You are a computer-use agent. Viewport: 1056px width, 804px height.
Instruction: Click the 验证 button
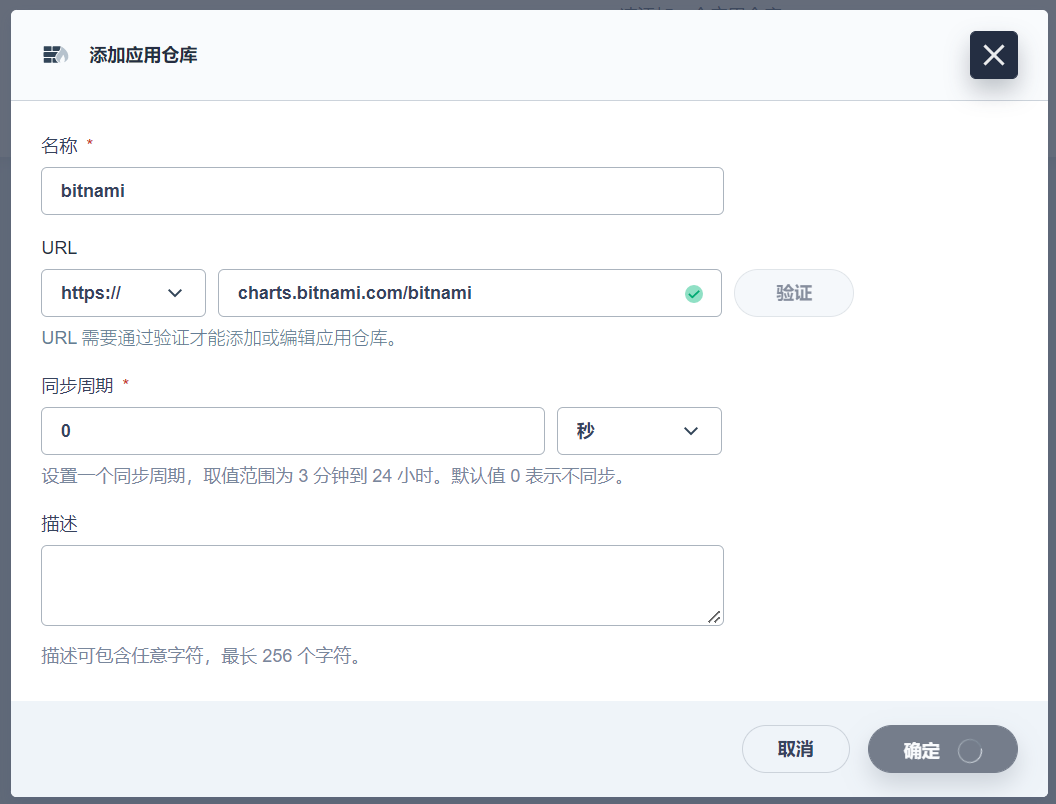(793, 293)
